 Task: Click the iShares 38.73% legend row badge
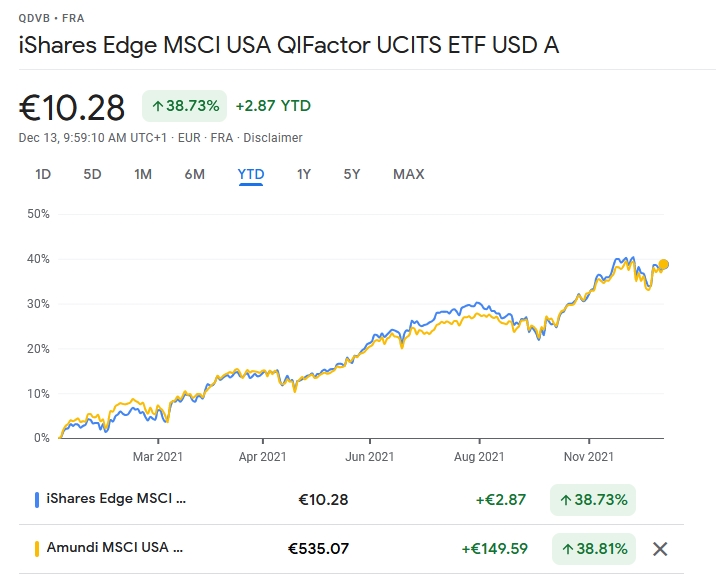click(592, 499)
